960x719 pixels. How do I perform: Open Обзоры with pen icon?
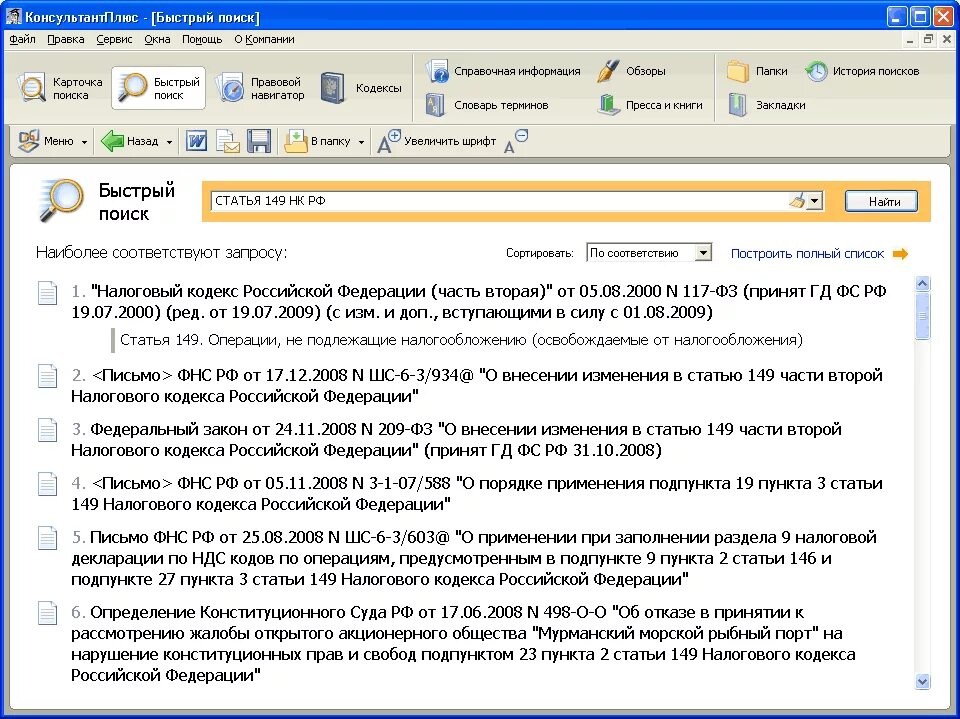pyautogui.click(x=631, y=71)
